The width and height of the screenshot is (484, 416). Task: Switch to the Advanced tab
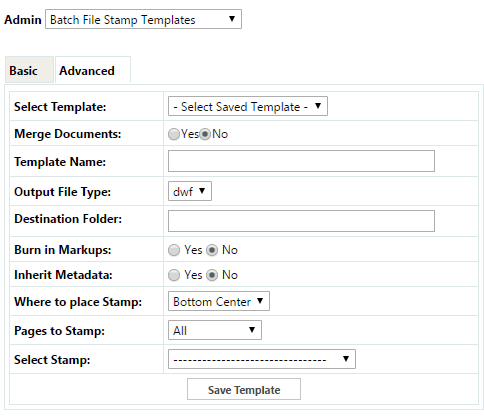pos(93,70)
